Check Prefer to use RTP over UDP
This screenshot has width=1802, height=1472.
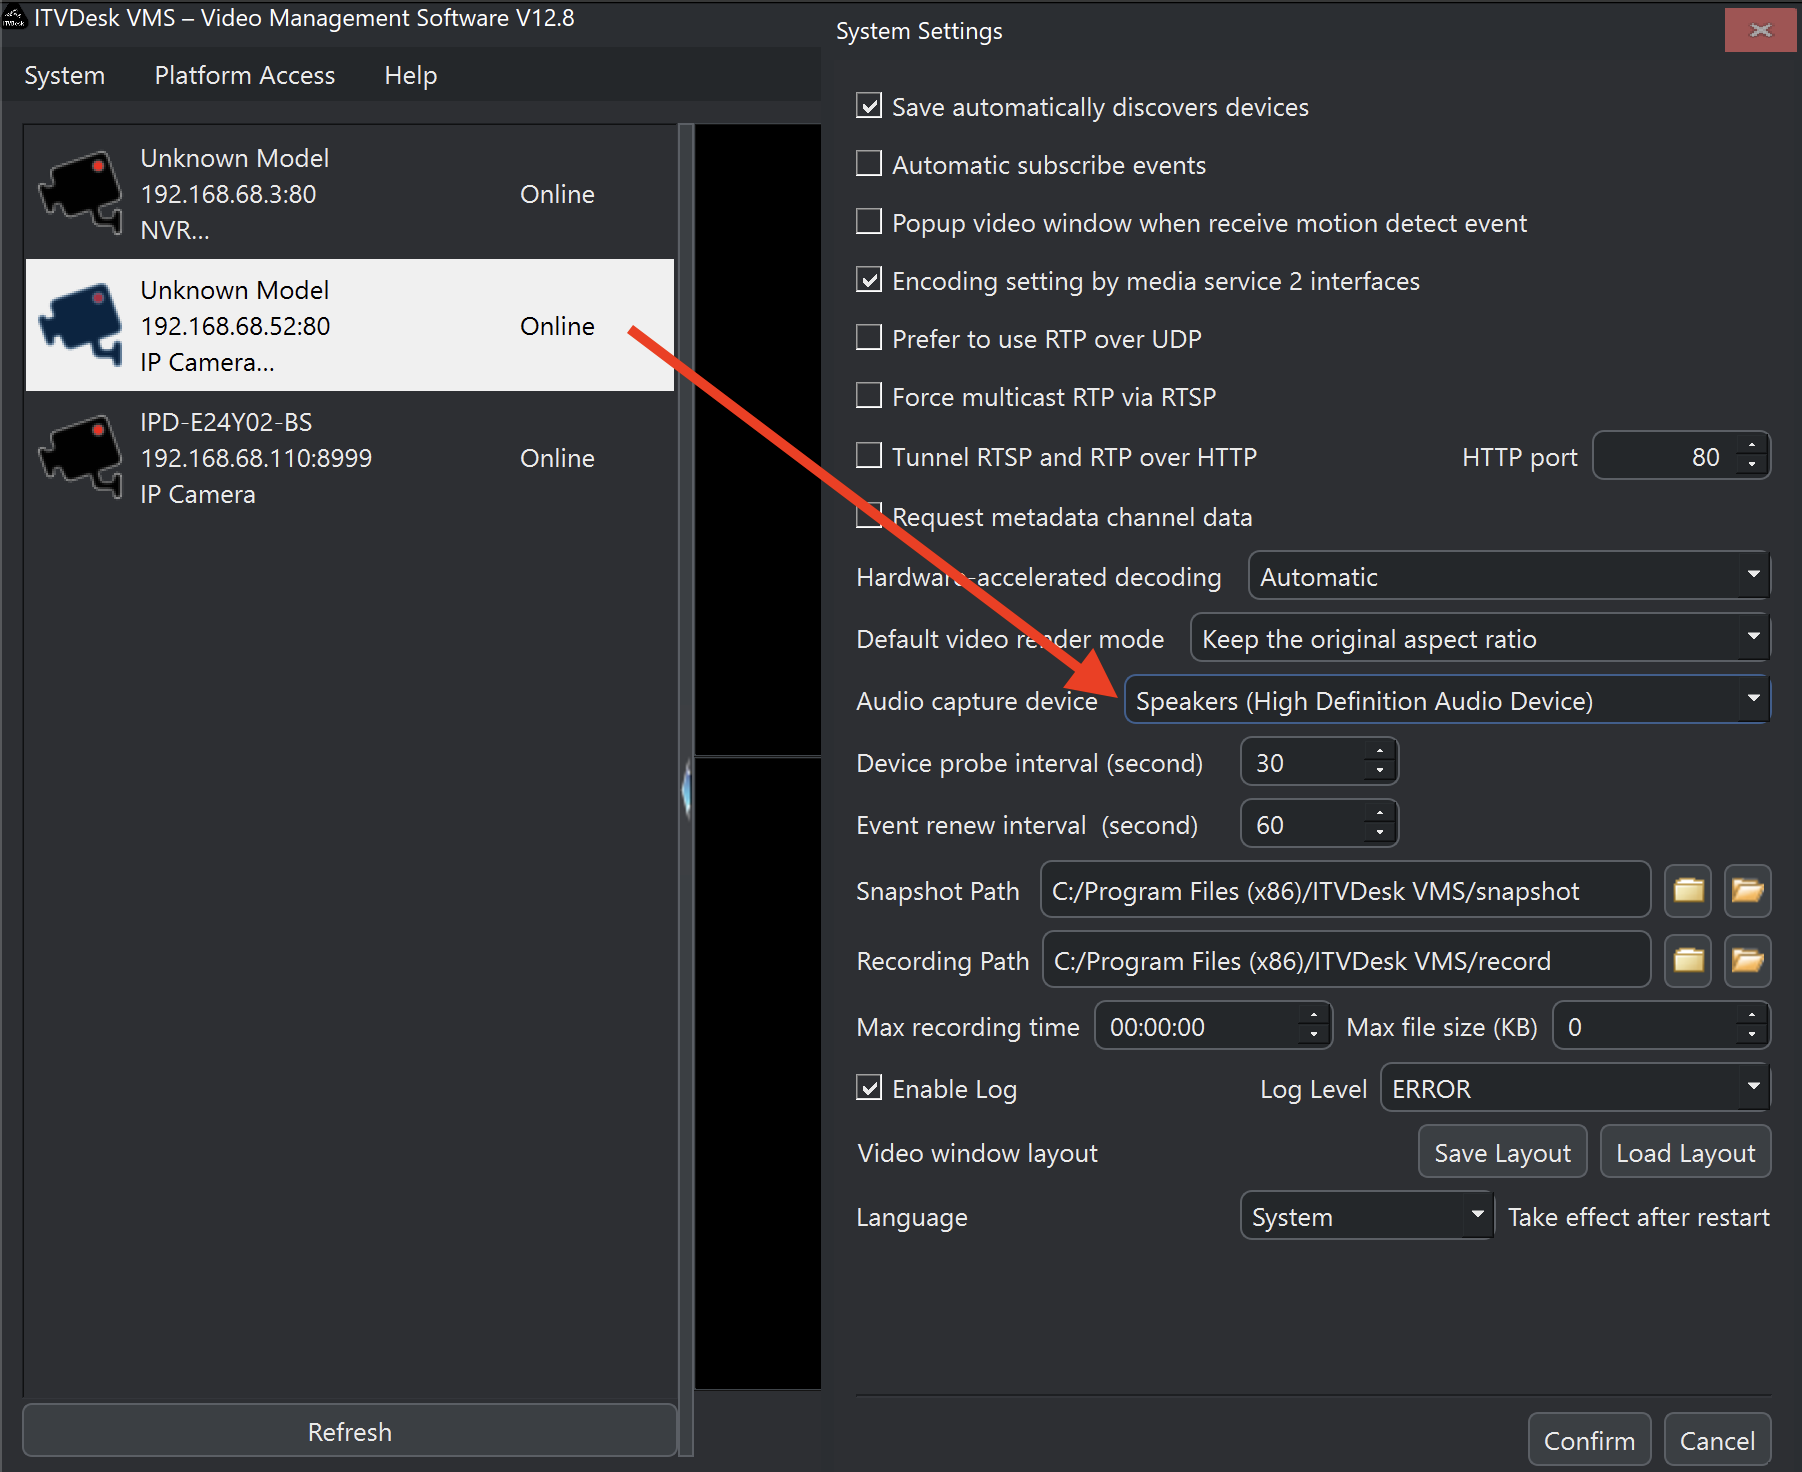pos(869,338)
